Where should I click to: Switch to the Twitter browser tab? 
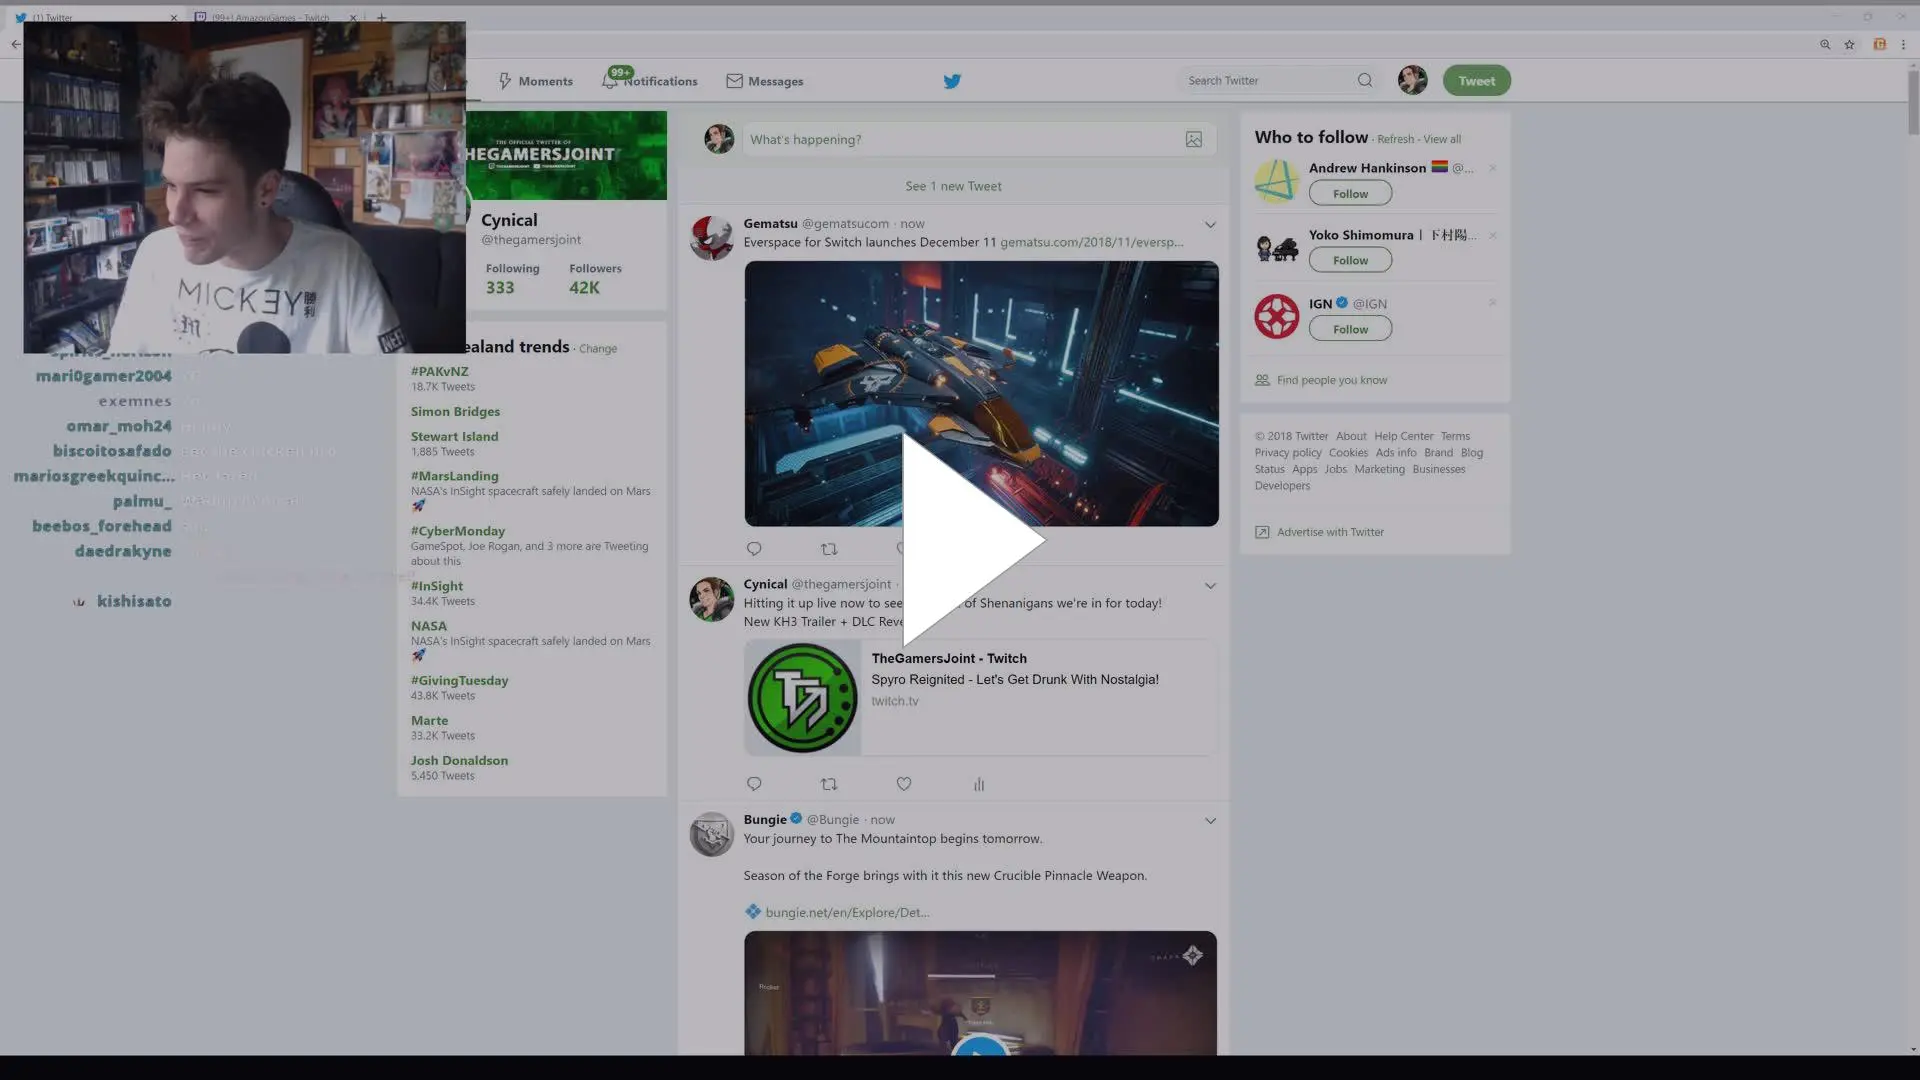click(95, 17)
